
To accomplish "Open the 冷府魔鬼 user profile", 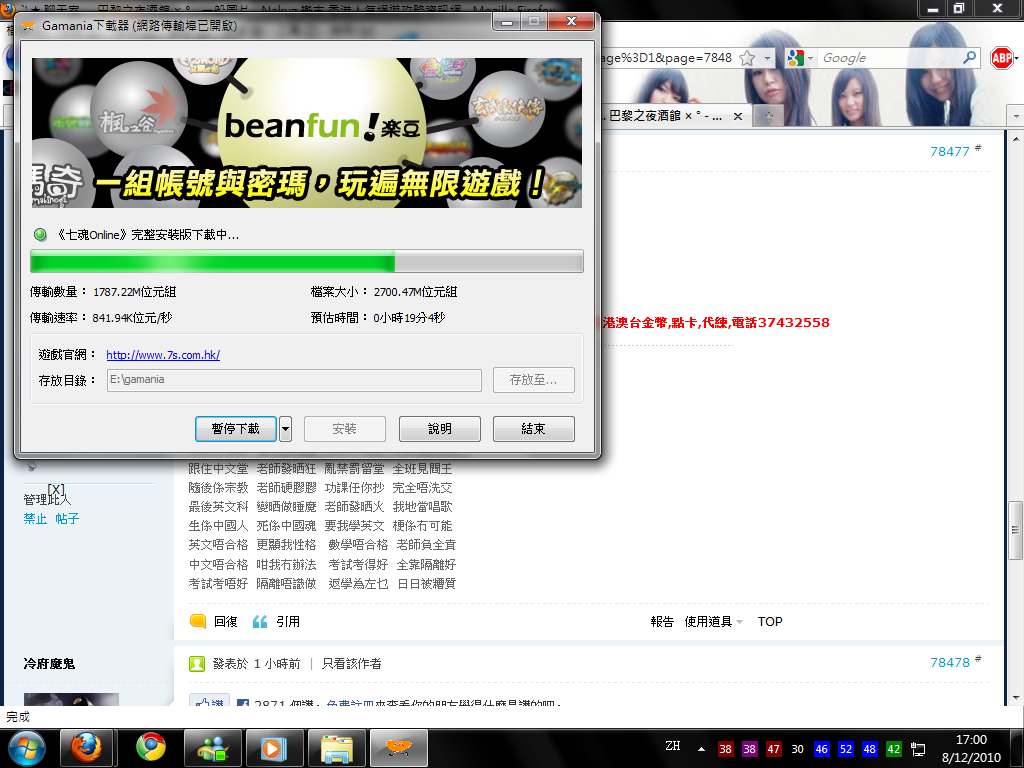I will tap(49, 664).
